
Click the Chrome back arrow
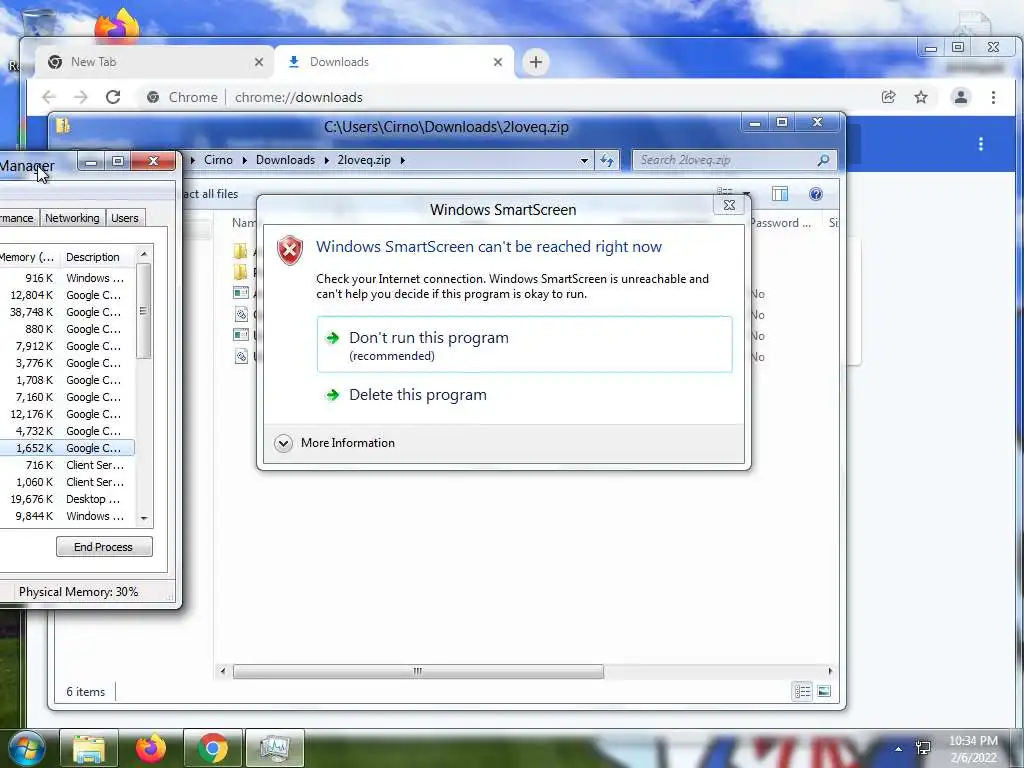click(49, 97)
